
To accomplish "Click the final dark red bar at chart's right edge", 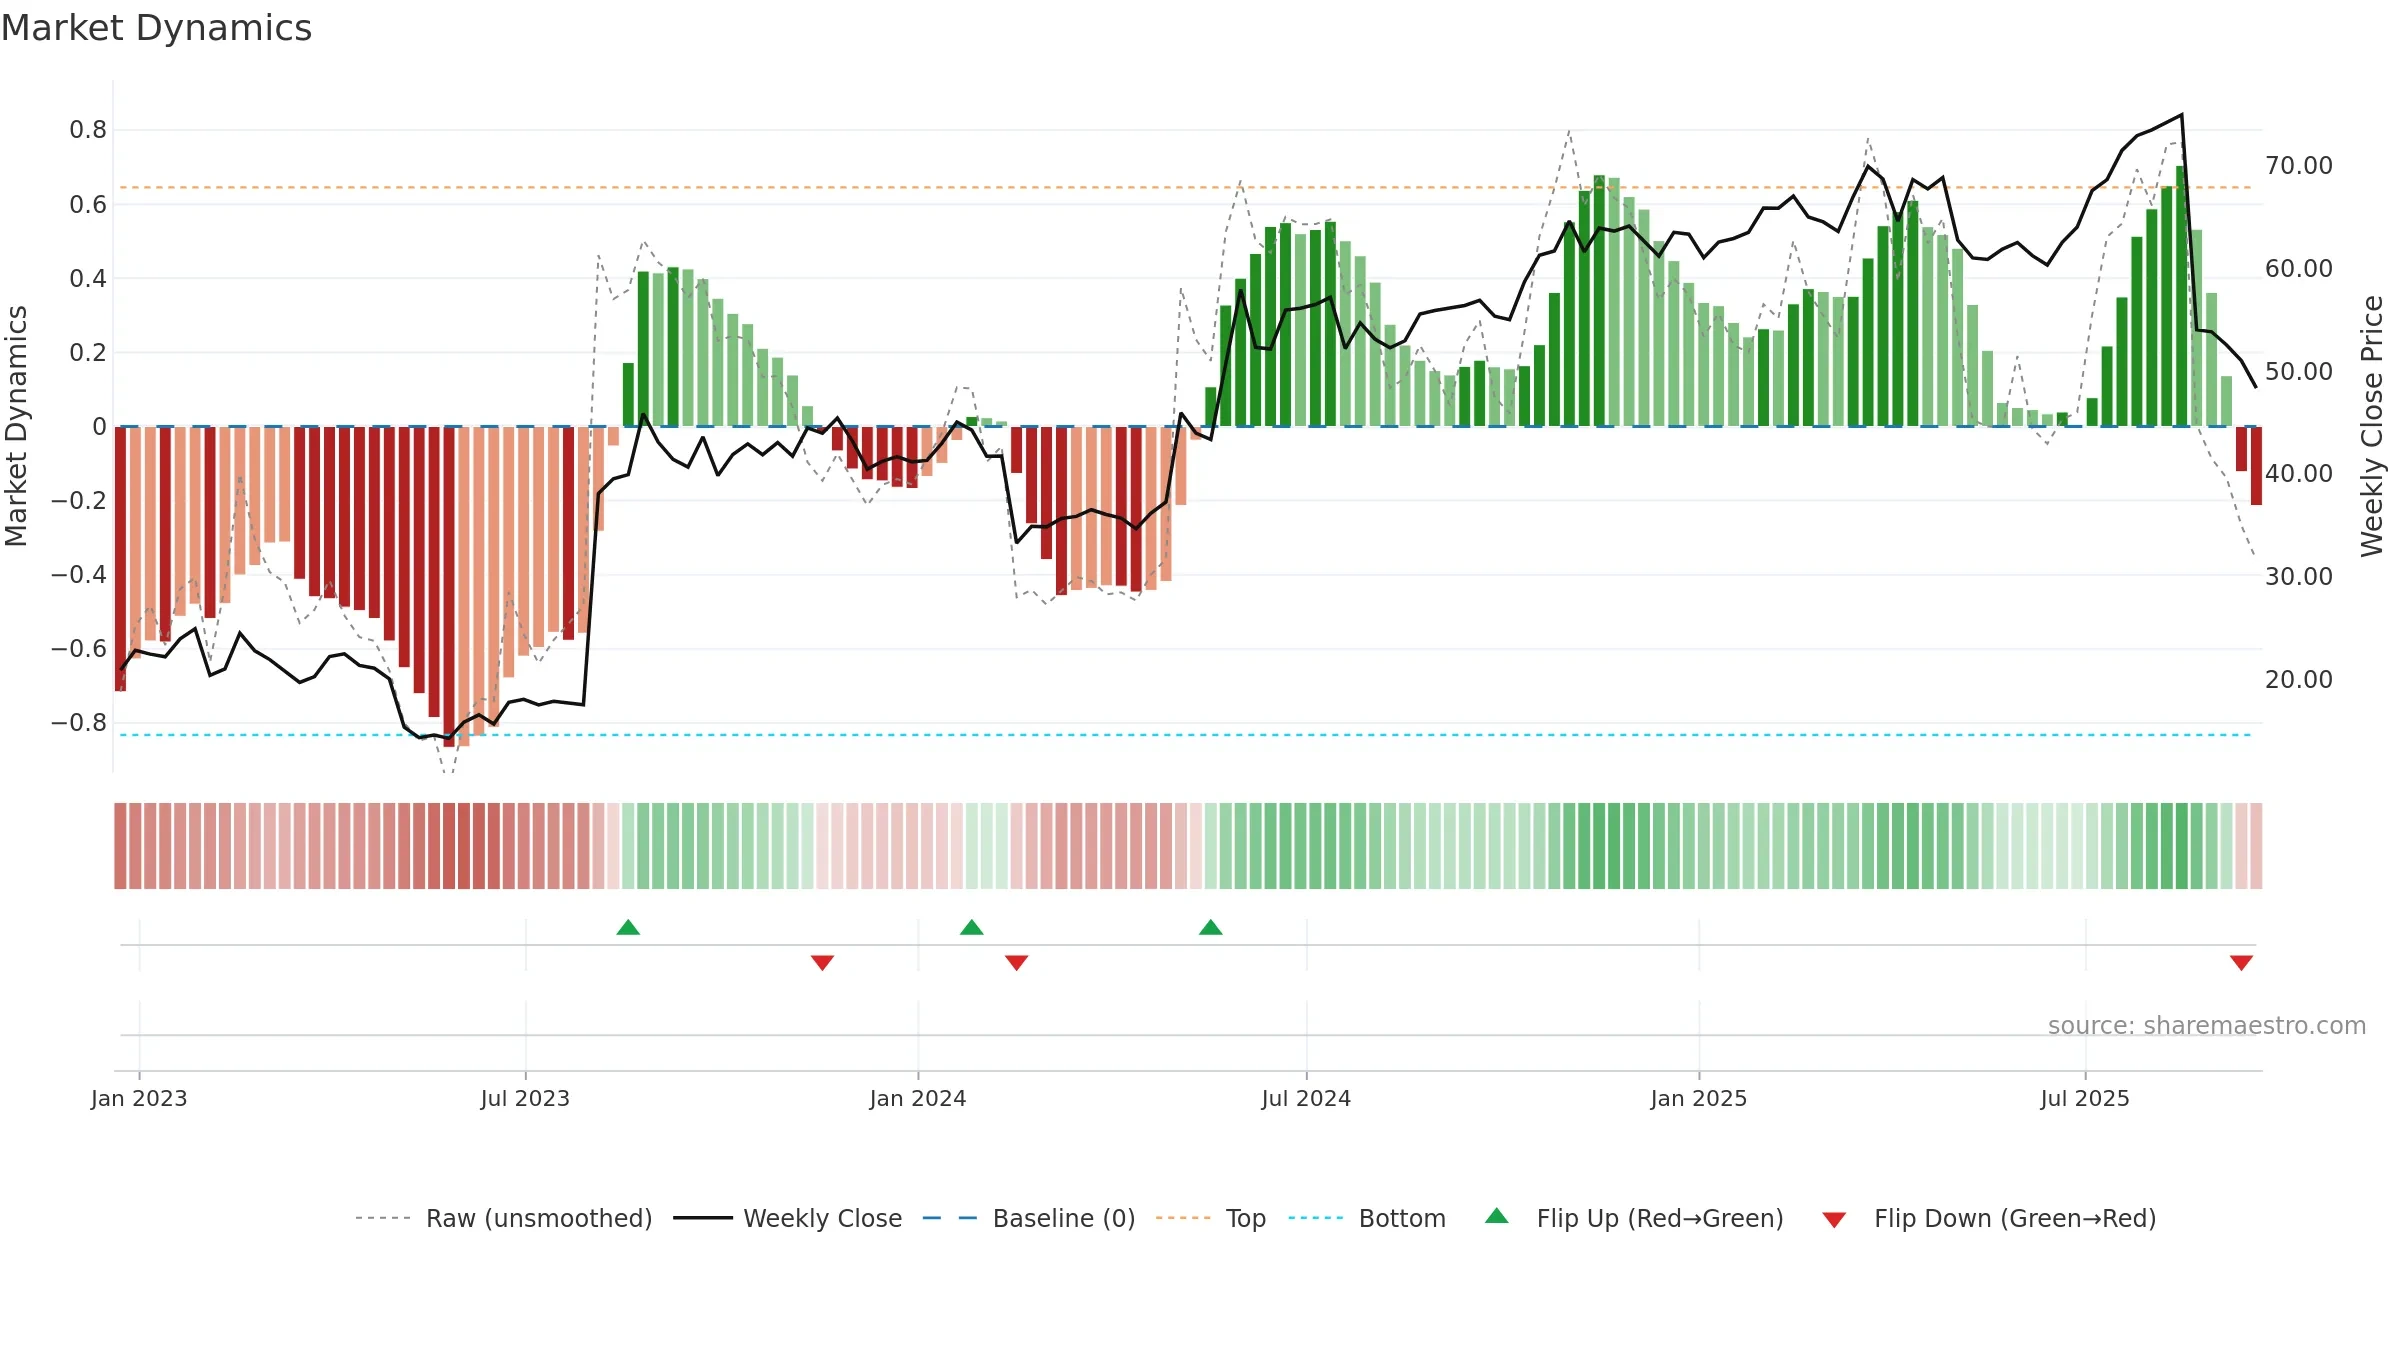I will click(x=2256, y=466).
